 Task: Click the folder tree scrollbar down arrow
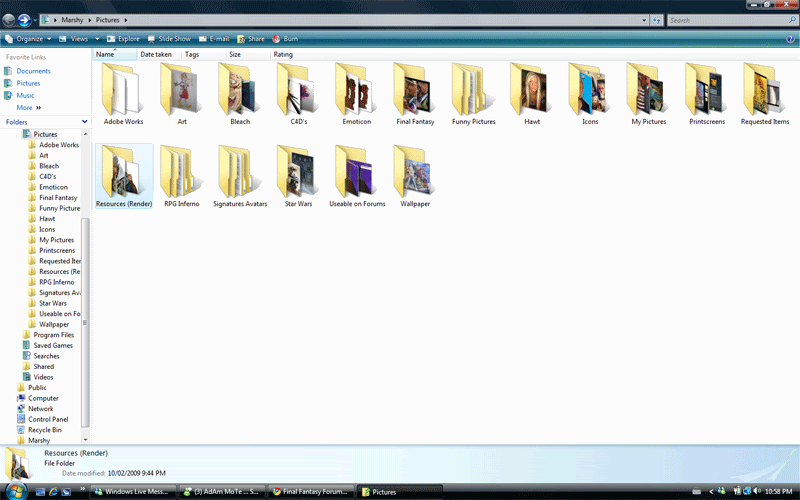pos(85,439)
